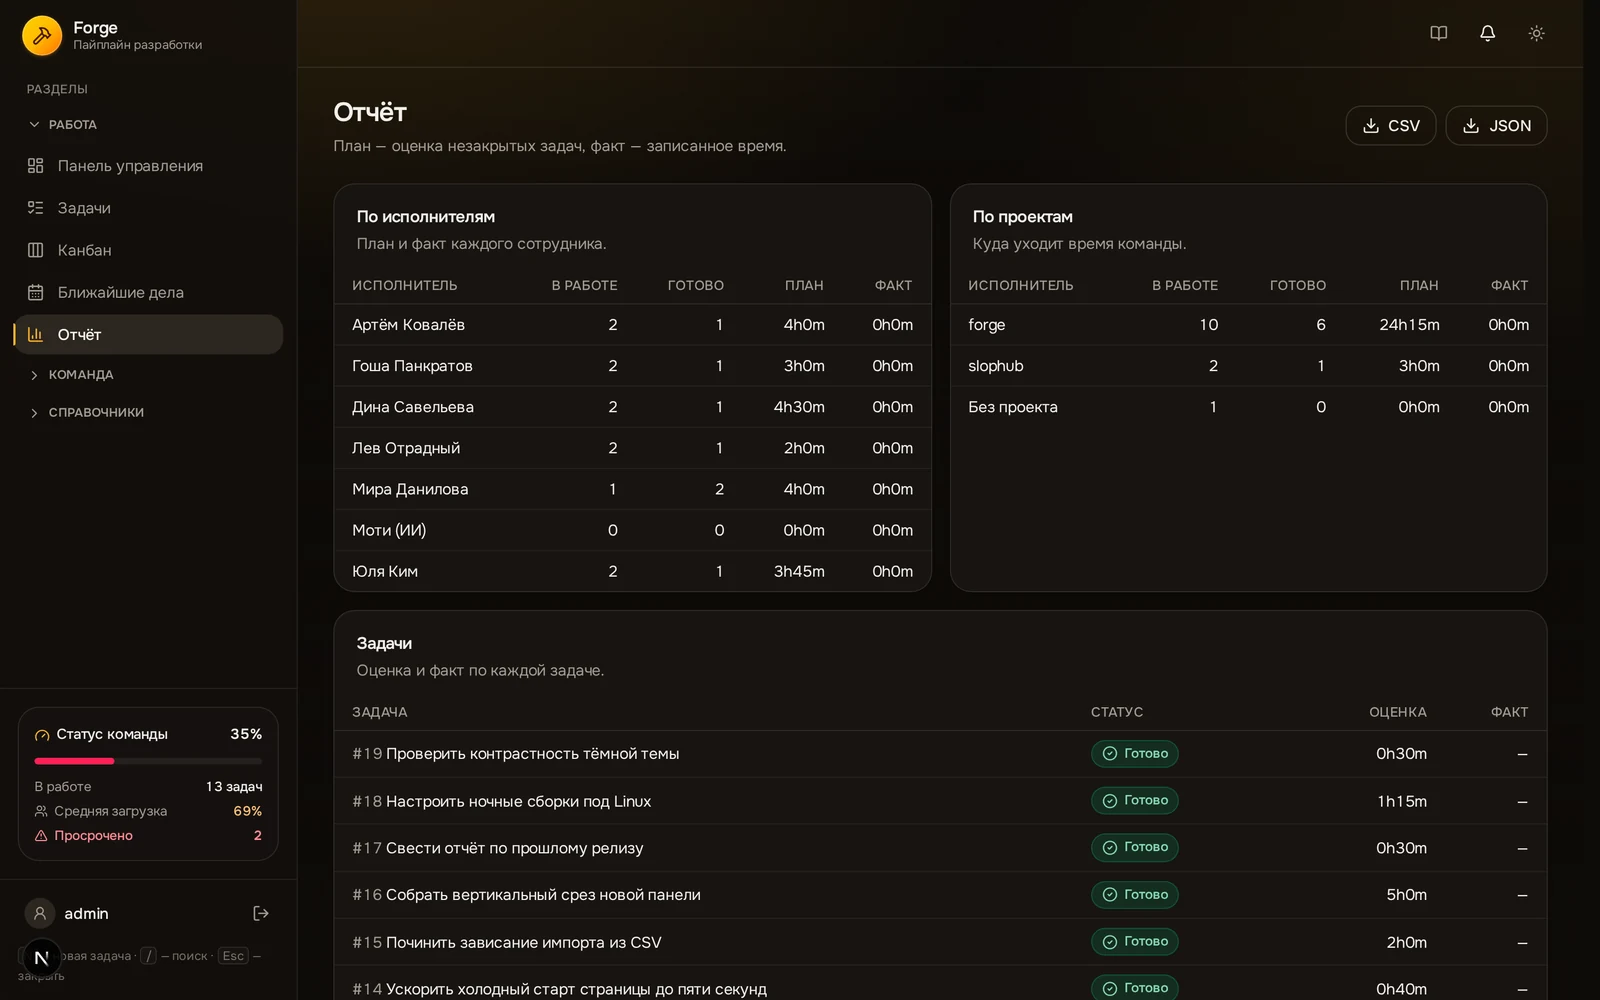Screen dimensions: 1600x1000
Task: Open the Канбан board
Action: [x=148, y=250]
